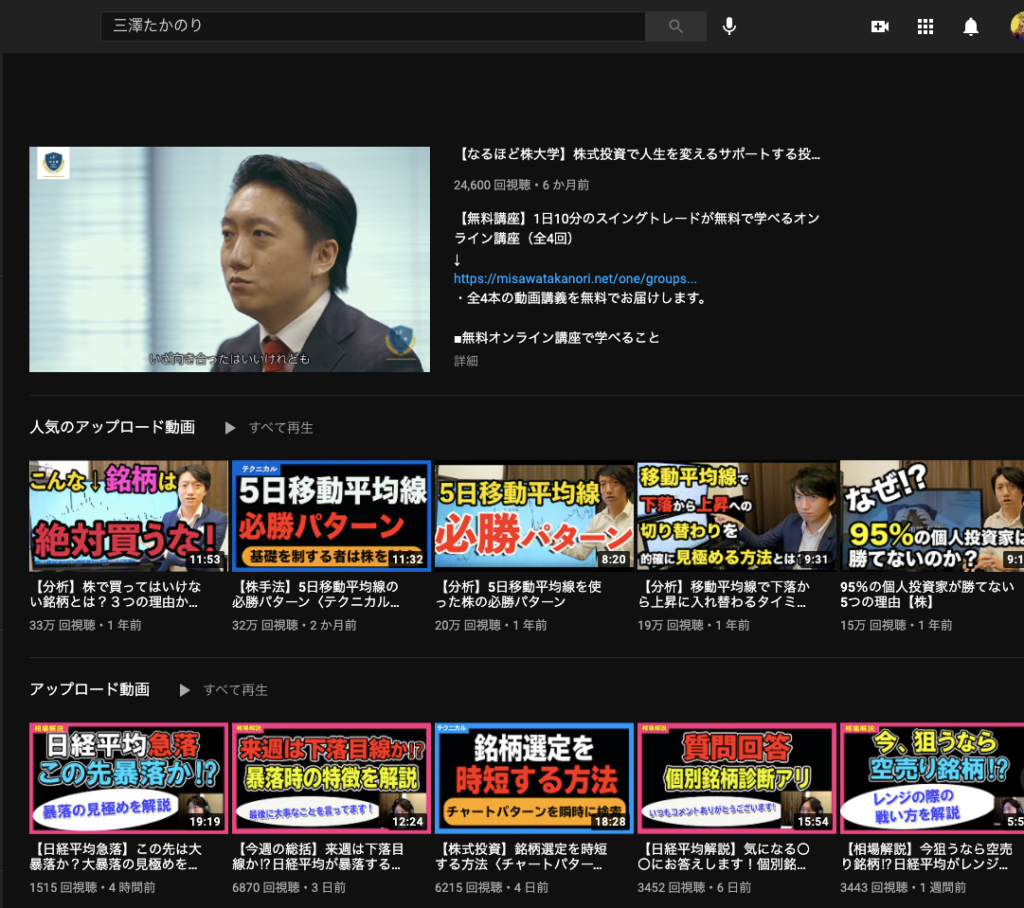Activate voice search microphone icon
The width and height of the screenshot is (1024, 908).
(x=729, y=26)
